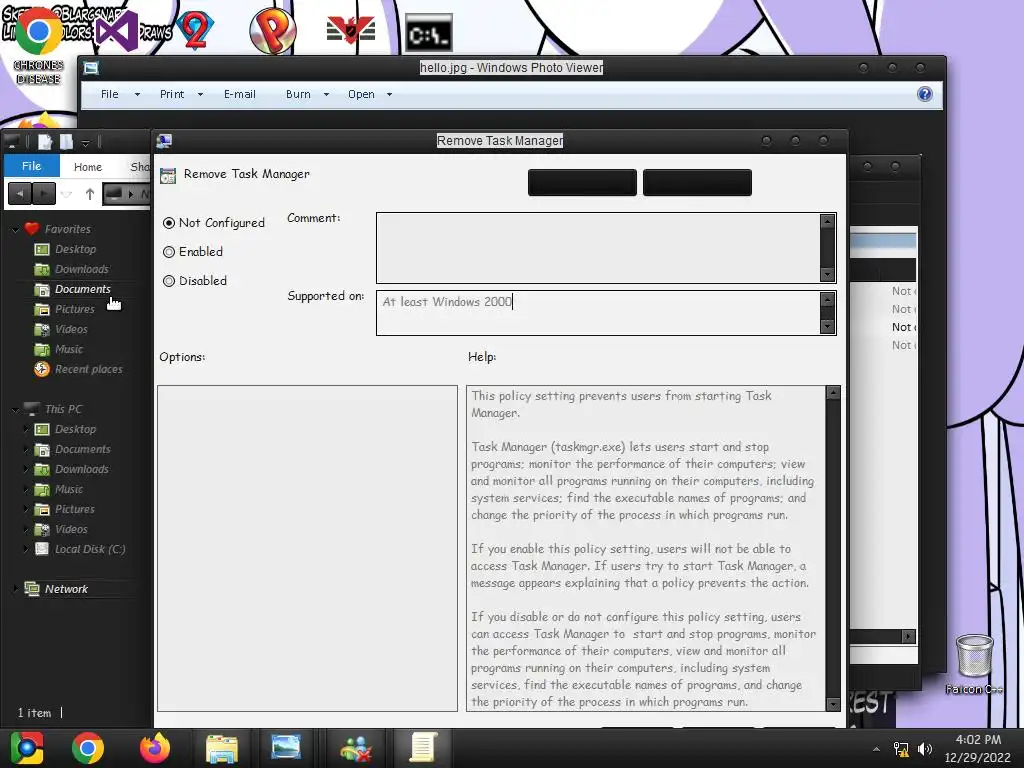Click Explorer Forward navigation arrow
1024x768 pixels.
[x=44, y=194]
